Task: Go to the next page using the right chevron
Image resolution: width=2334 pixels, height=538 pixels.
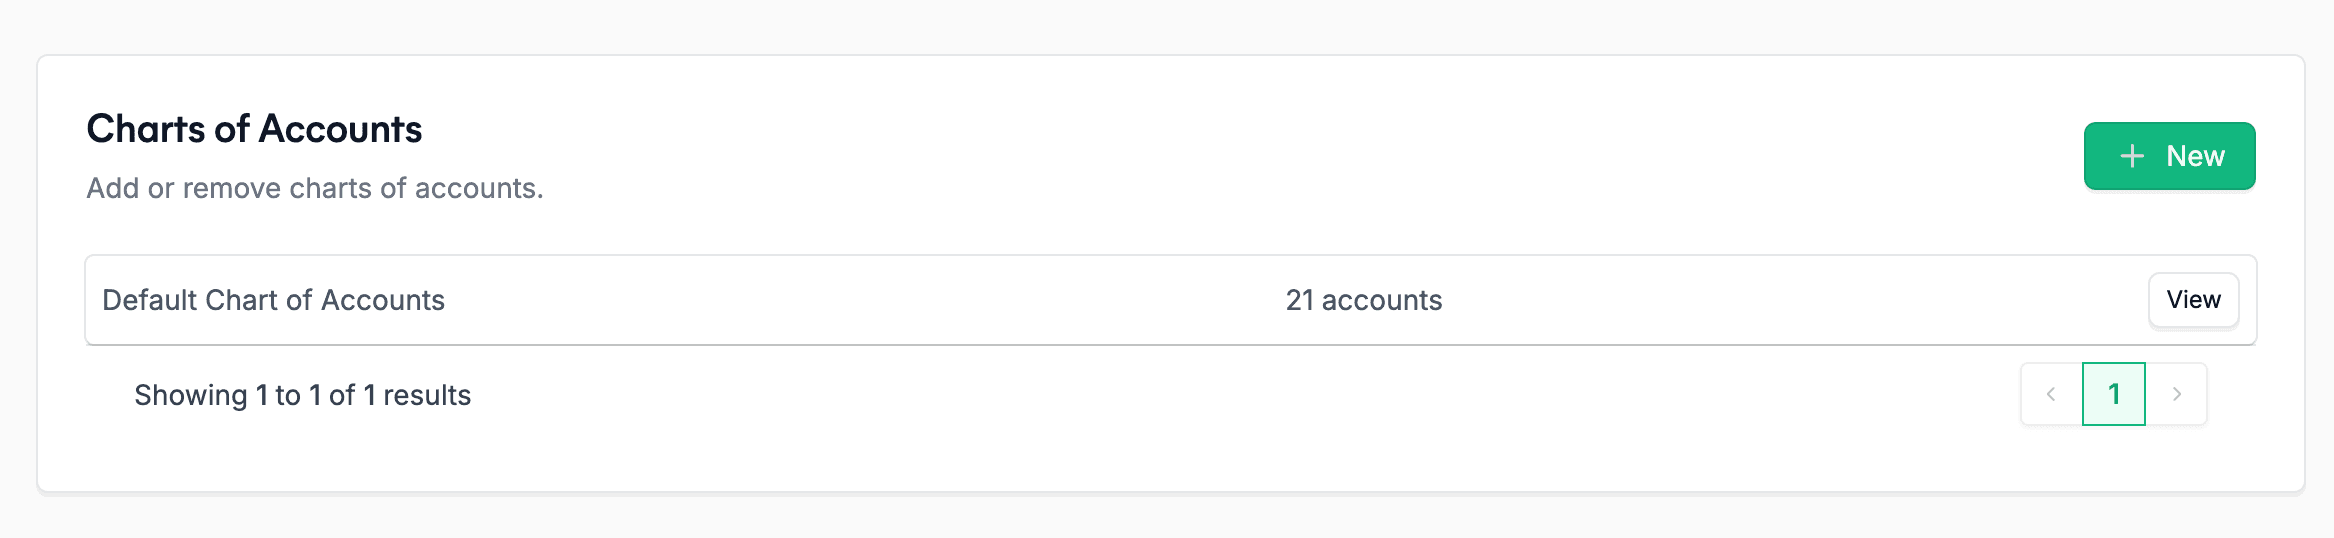Action: [x=2177, y=394]
